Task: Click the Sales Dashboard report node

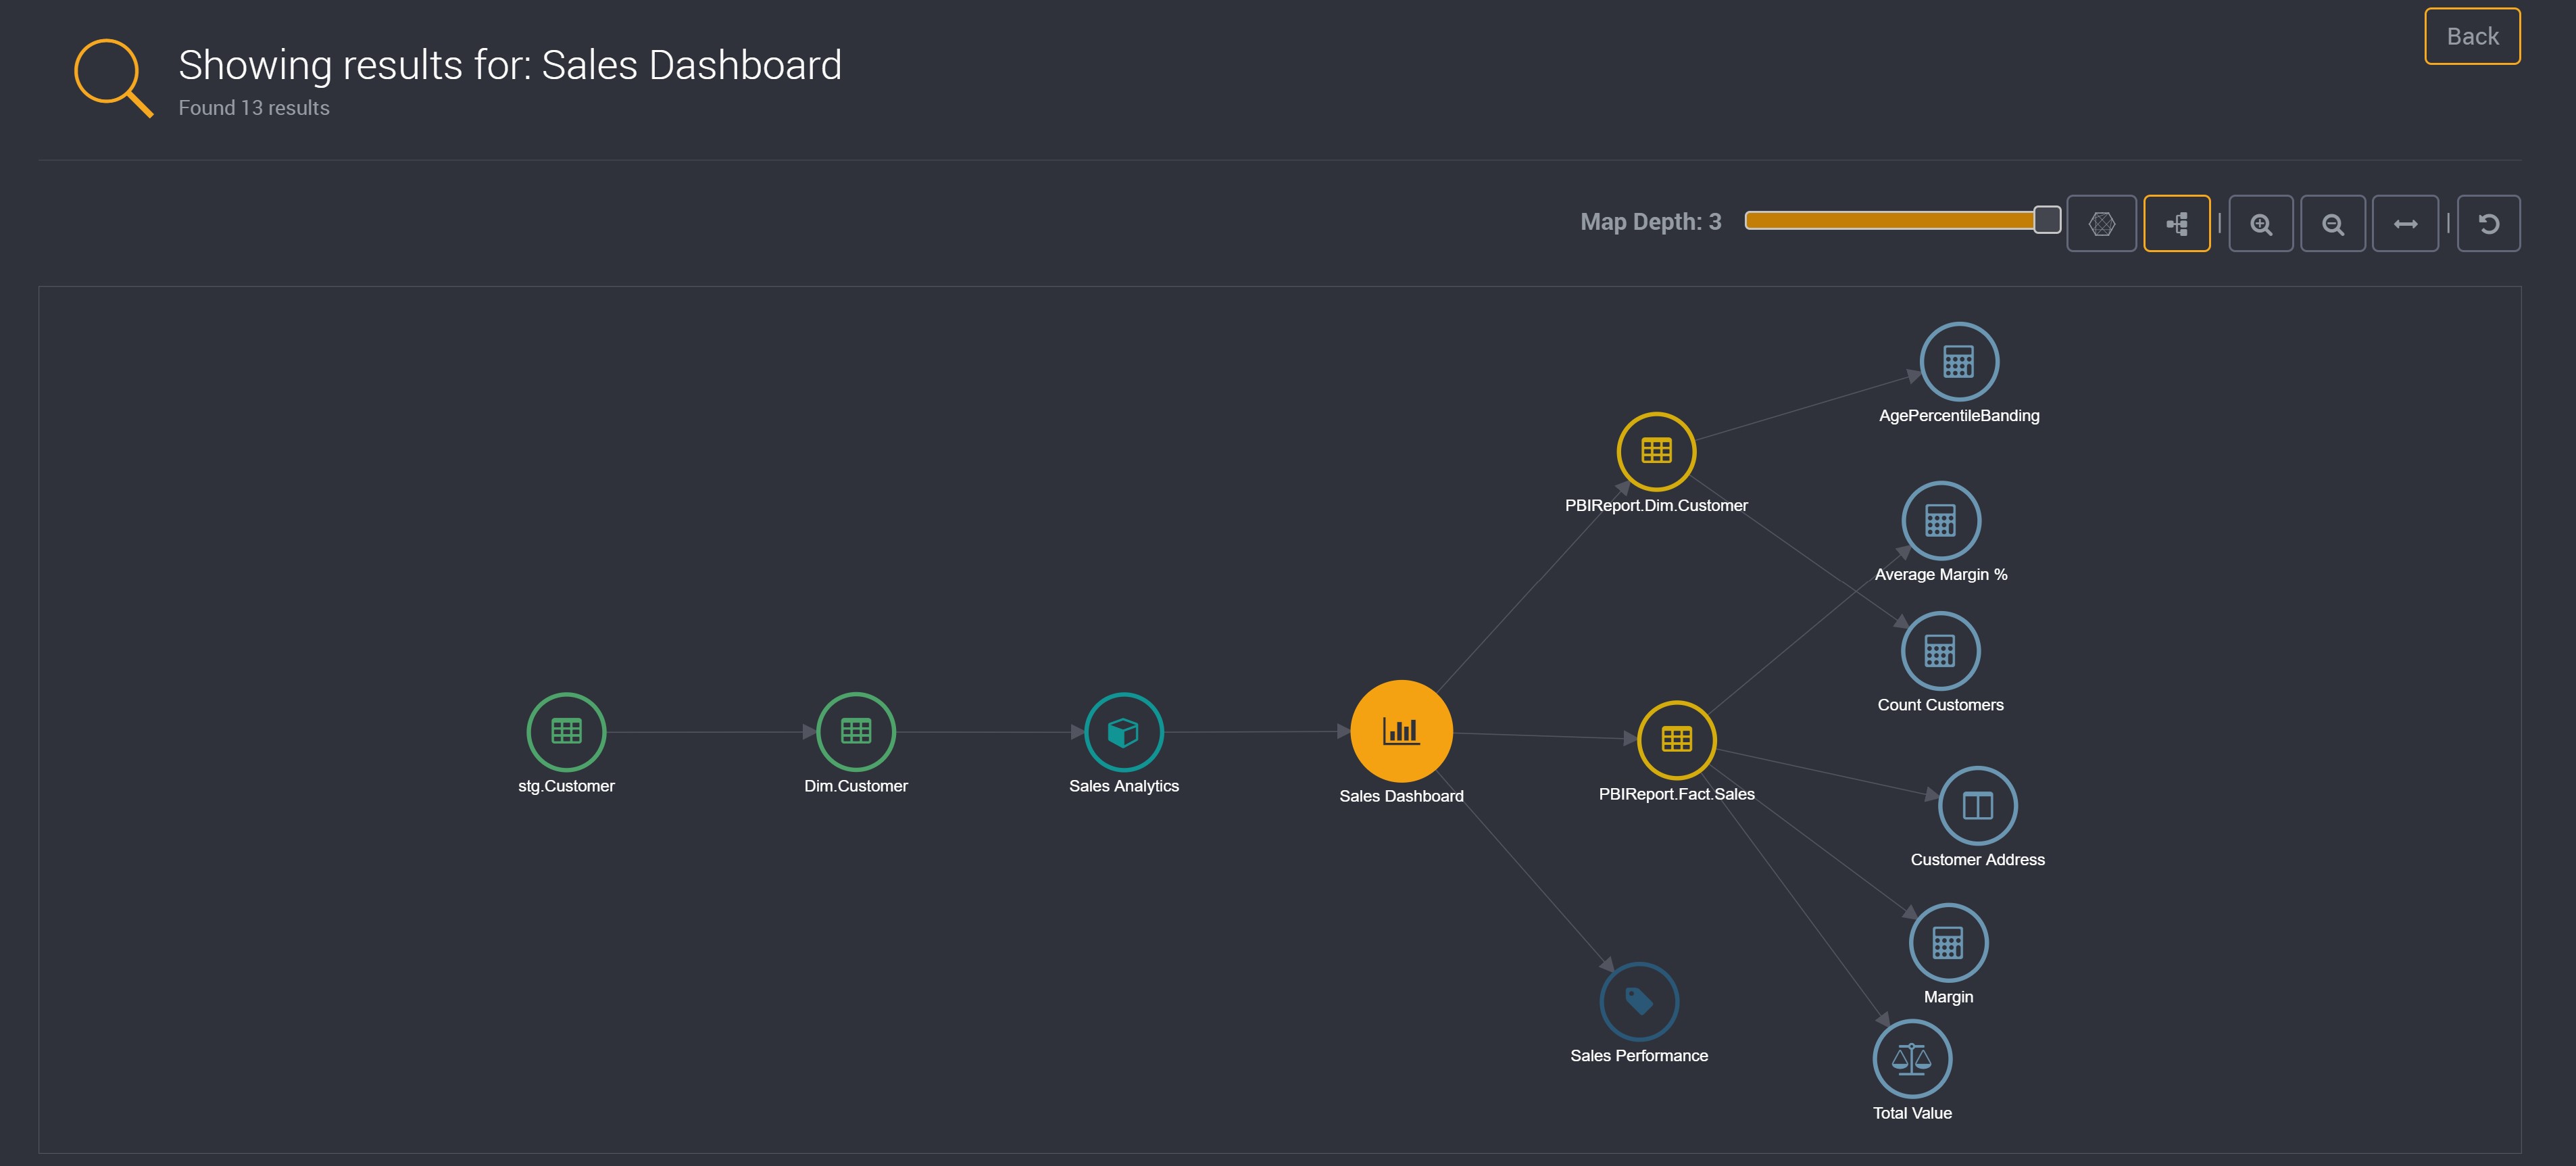Action: (x=1401, y=731)
